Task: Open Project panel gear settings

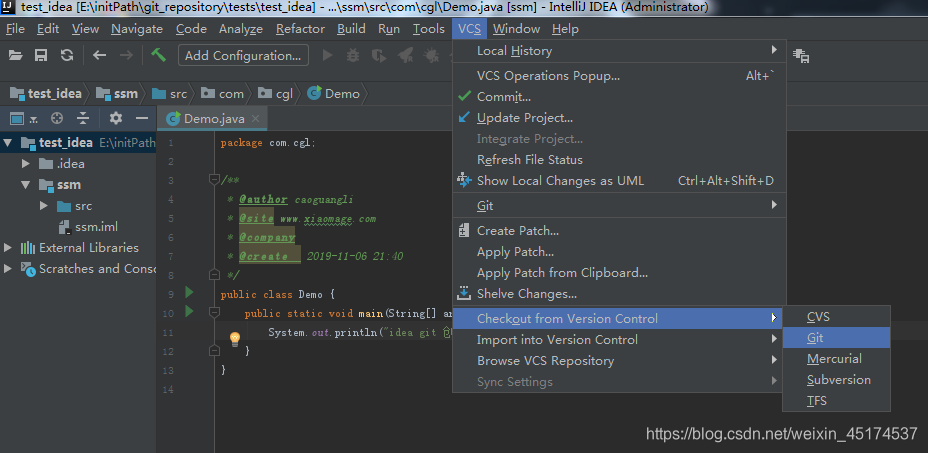Action: [x=116, y=118]
